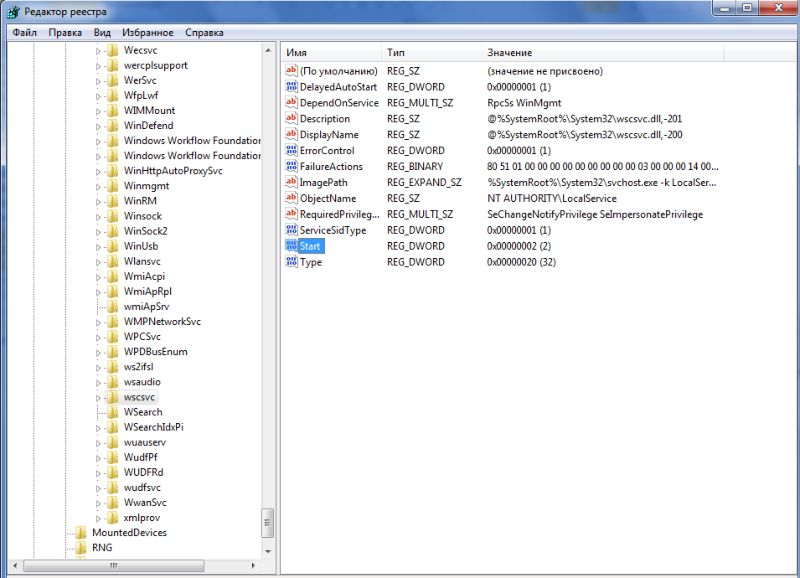Screen dimensions: 800x578
Task: Select the WSearch key in tree
Action: (143, 412)
